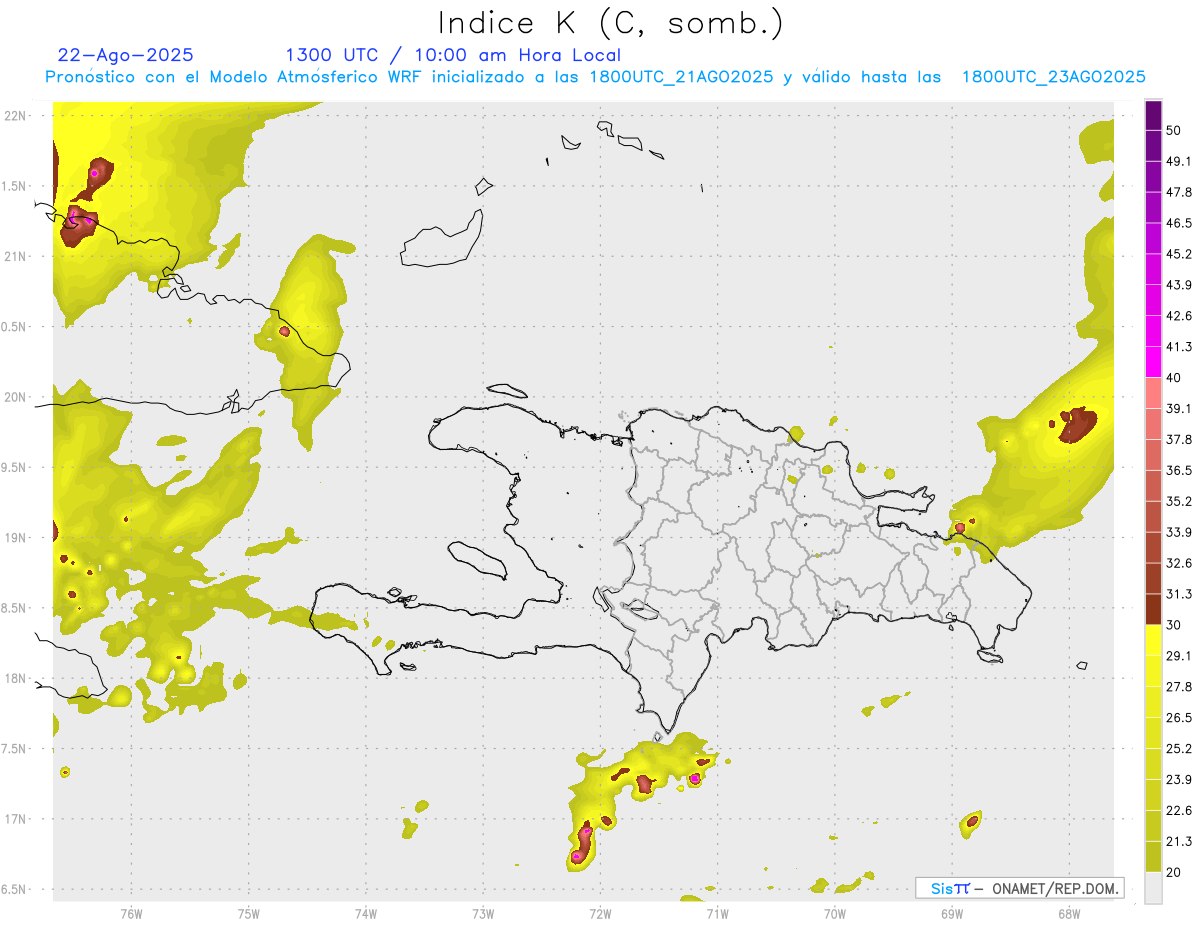Click the '70W' longitude axis label

(835, 913)
